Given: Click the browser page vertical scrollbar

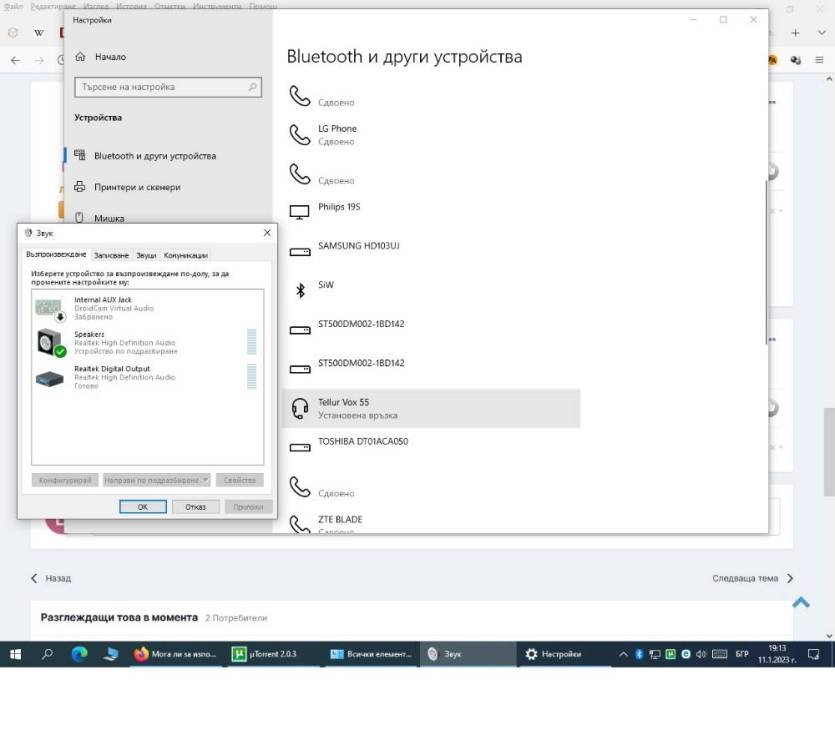Looking at the screenshot, I should [x=829, y=452].
